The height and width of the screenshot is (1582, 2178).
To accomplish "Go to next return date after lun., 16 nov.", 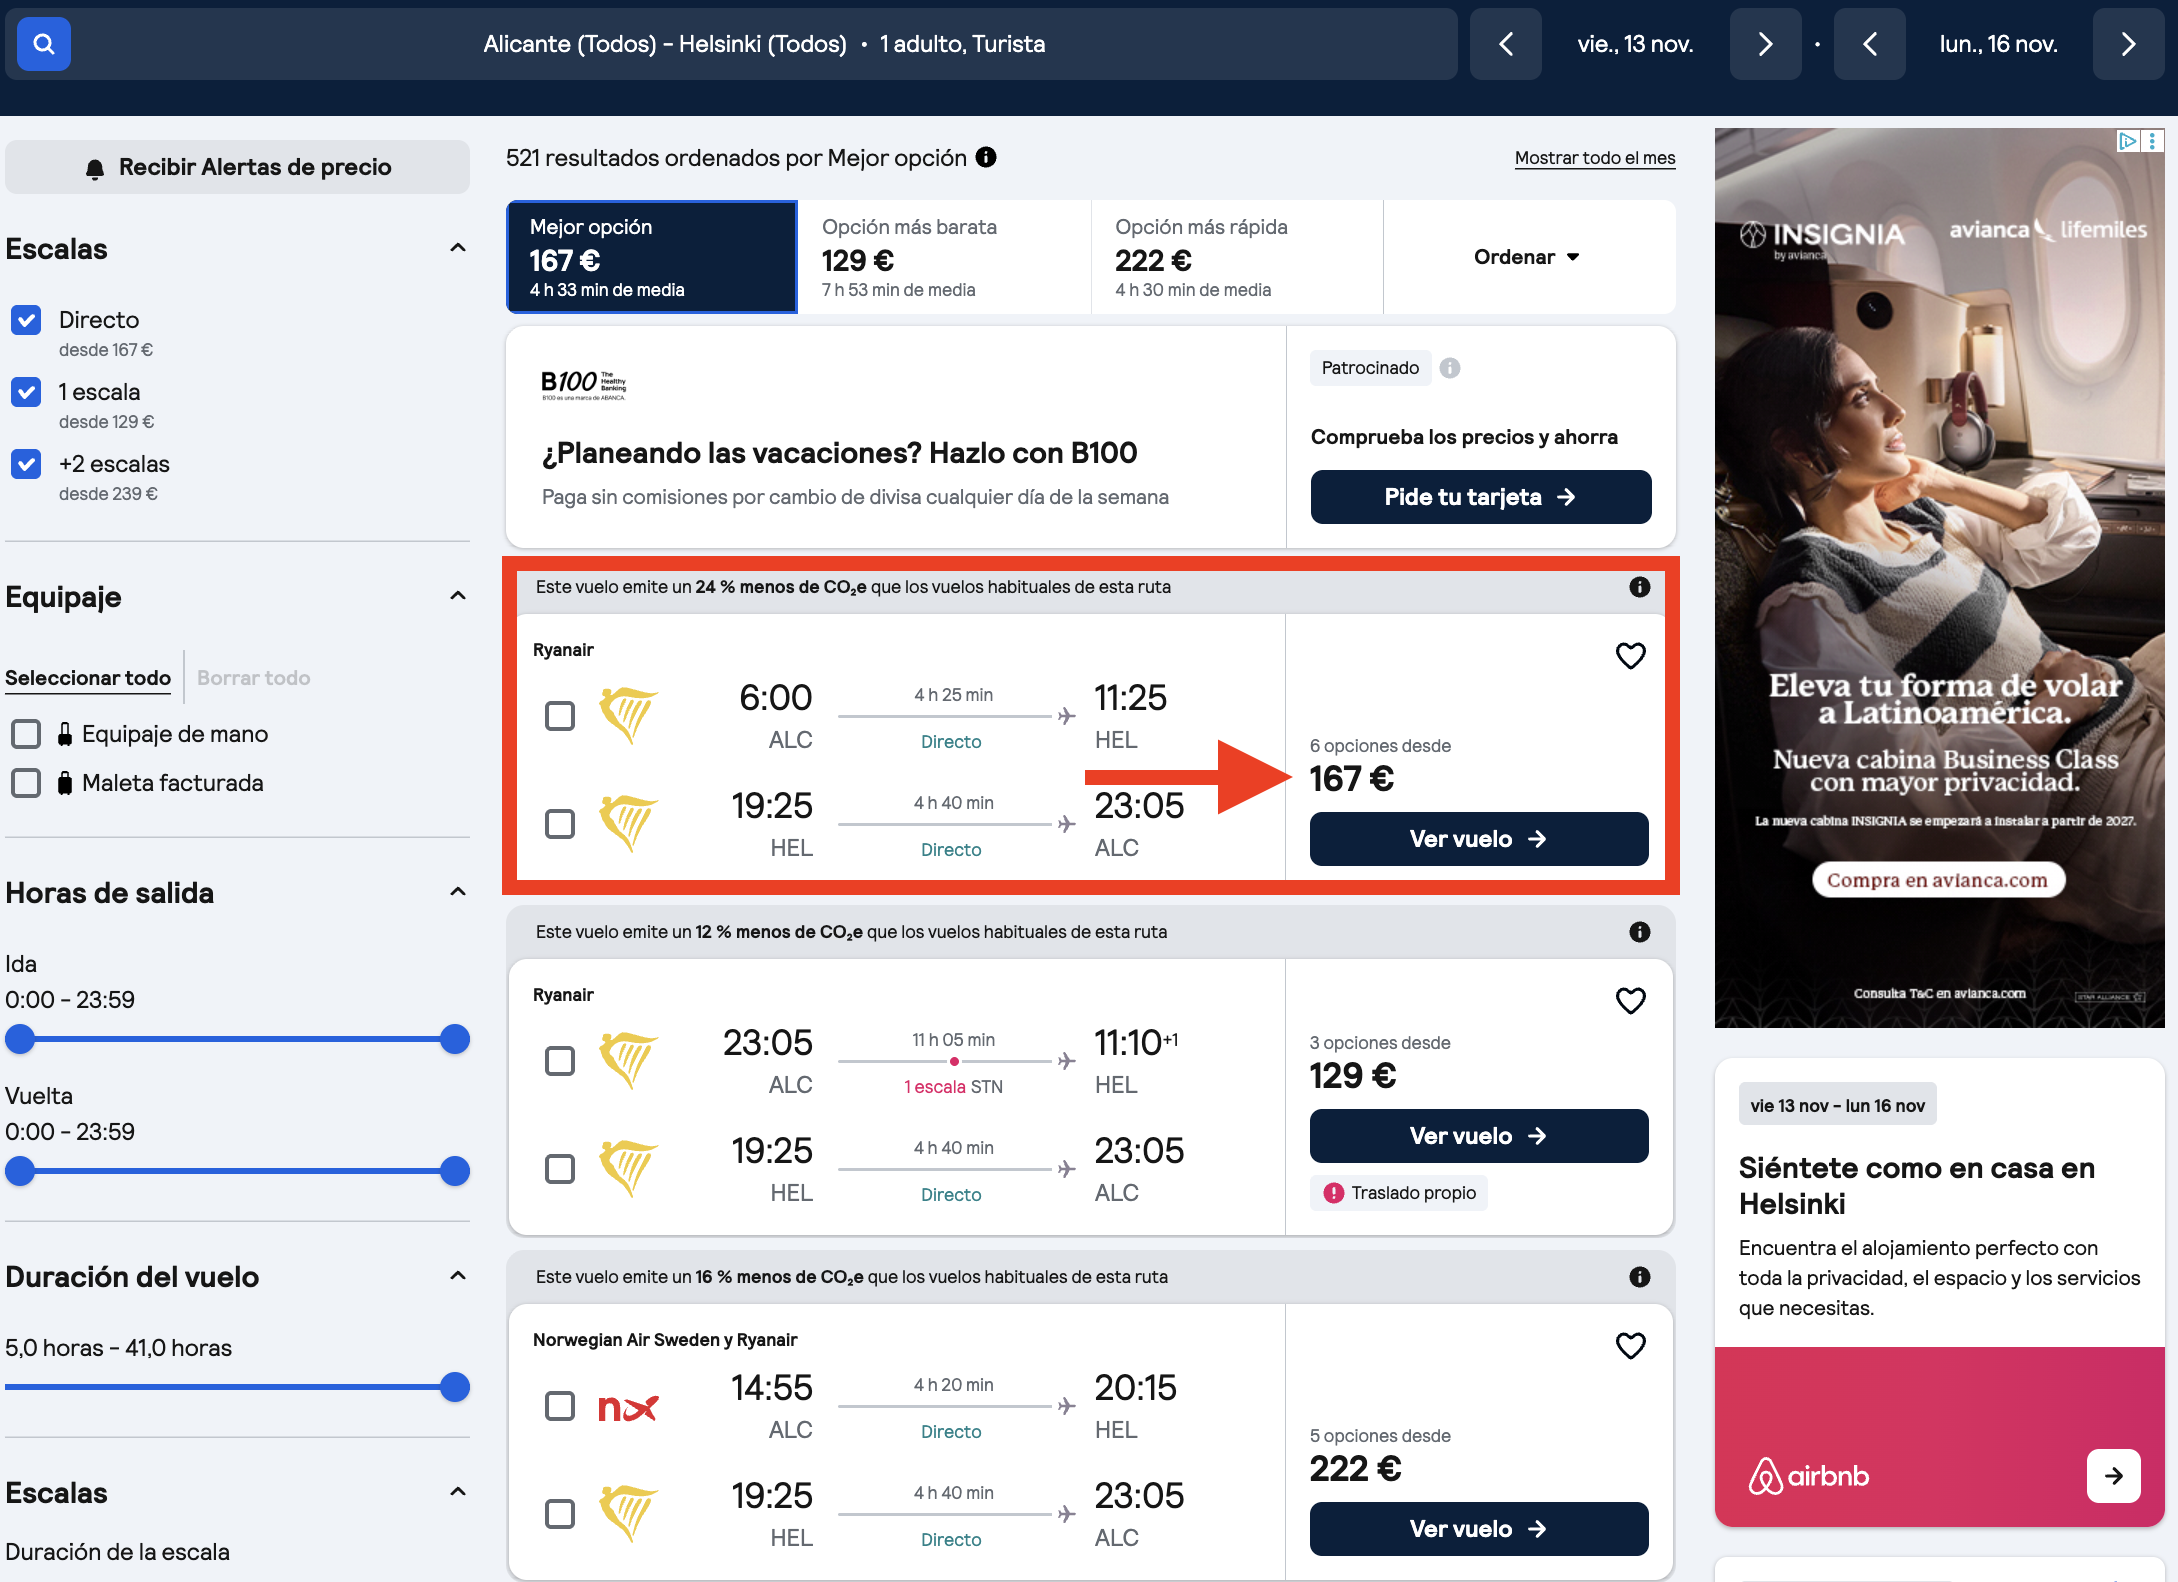I will click(2128, 44).
